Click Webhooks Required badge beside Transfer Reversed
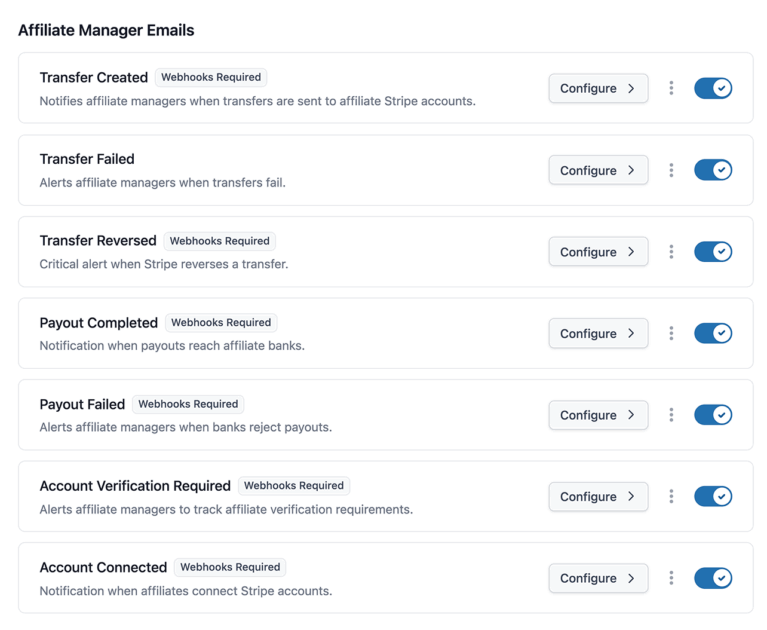This screenshot has width=767, height=630. point(220,241)
